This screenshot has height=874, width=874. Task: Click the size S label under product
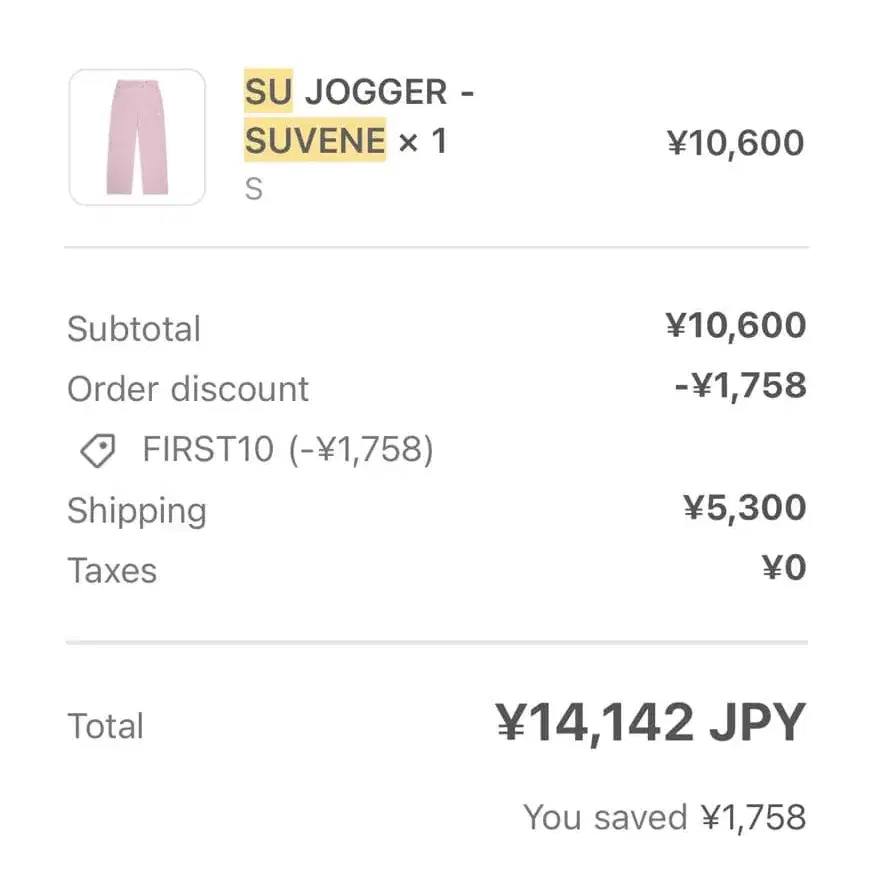[x=254, y=188]
